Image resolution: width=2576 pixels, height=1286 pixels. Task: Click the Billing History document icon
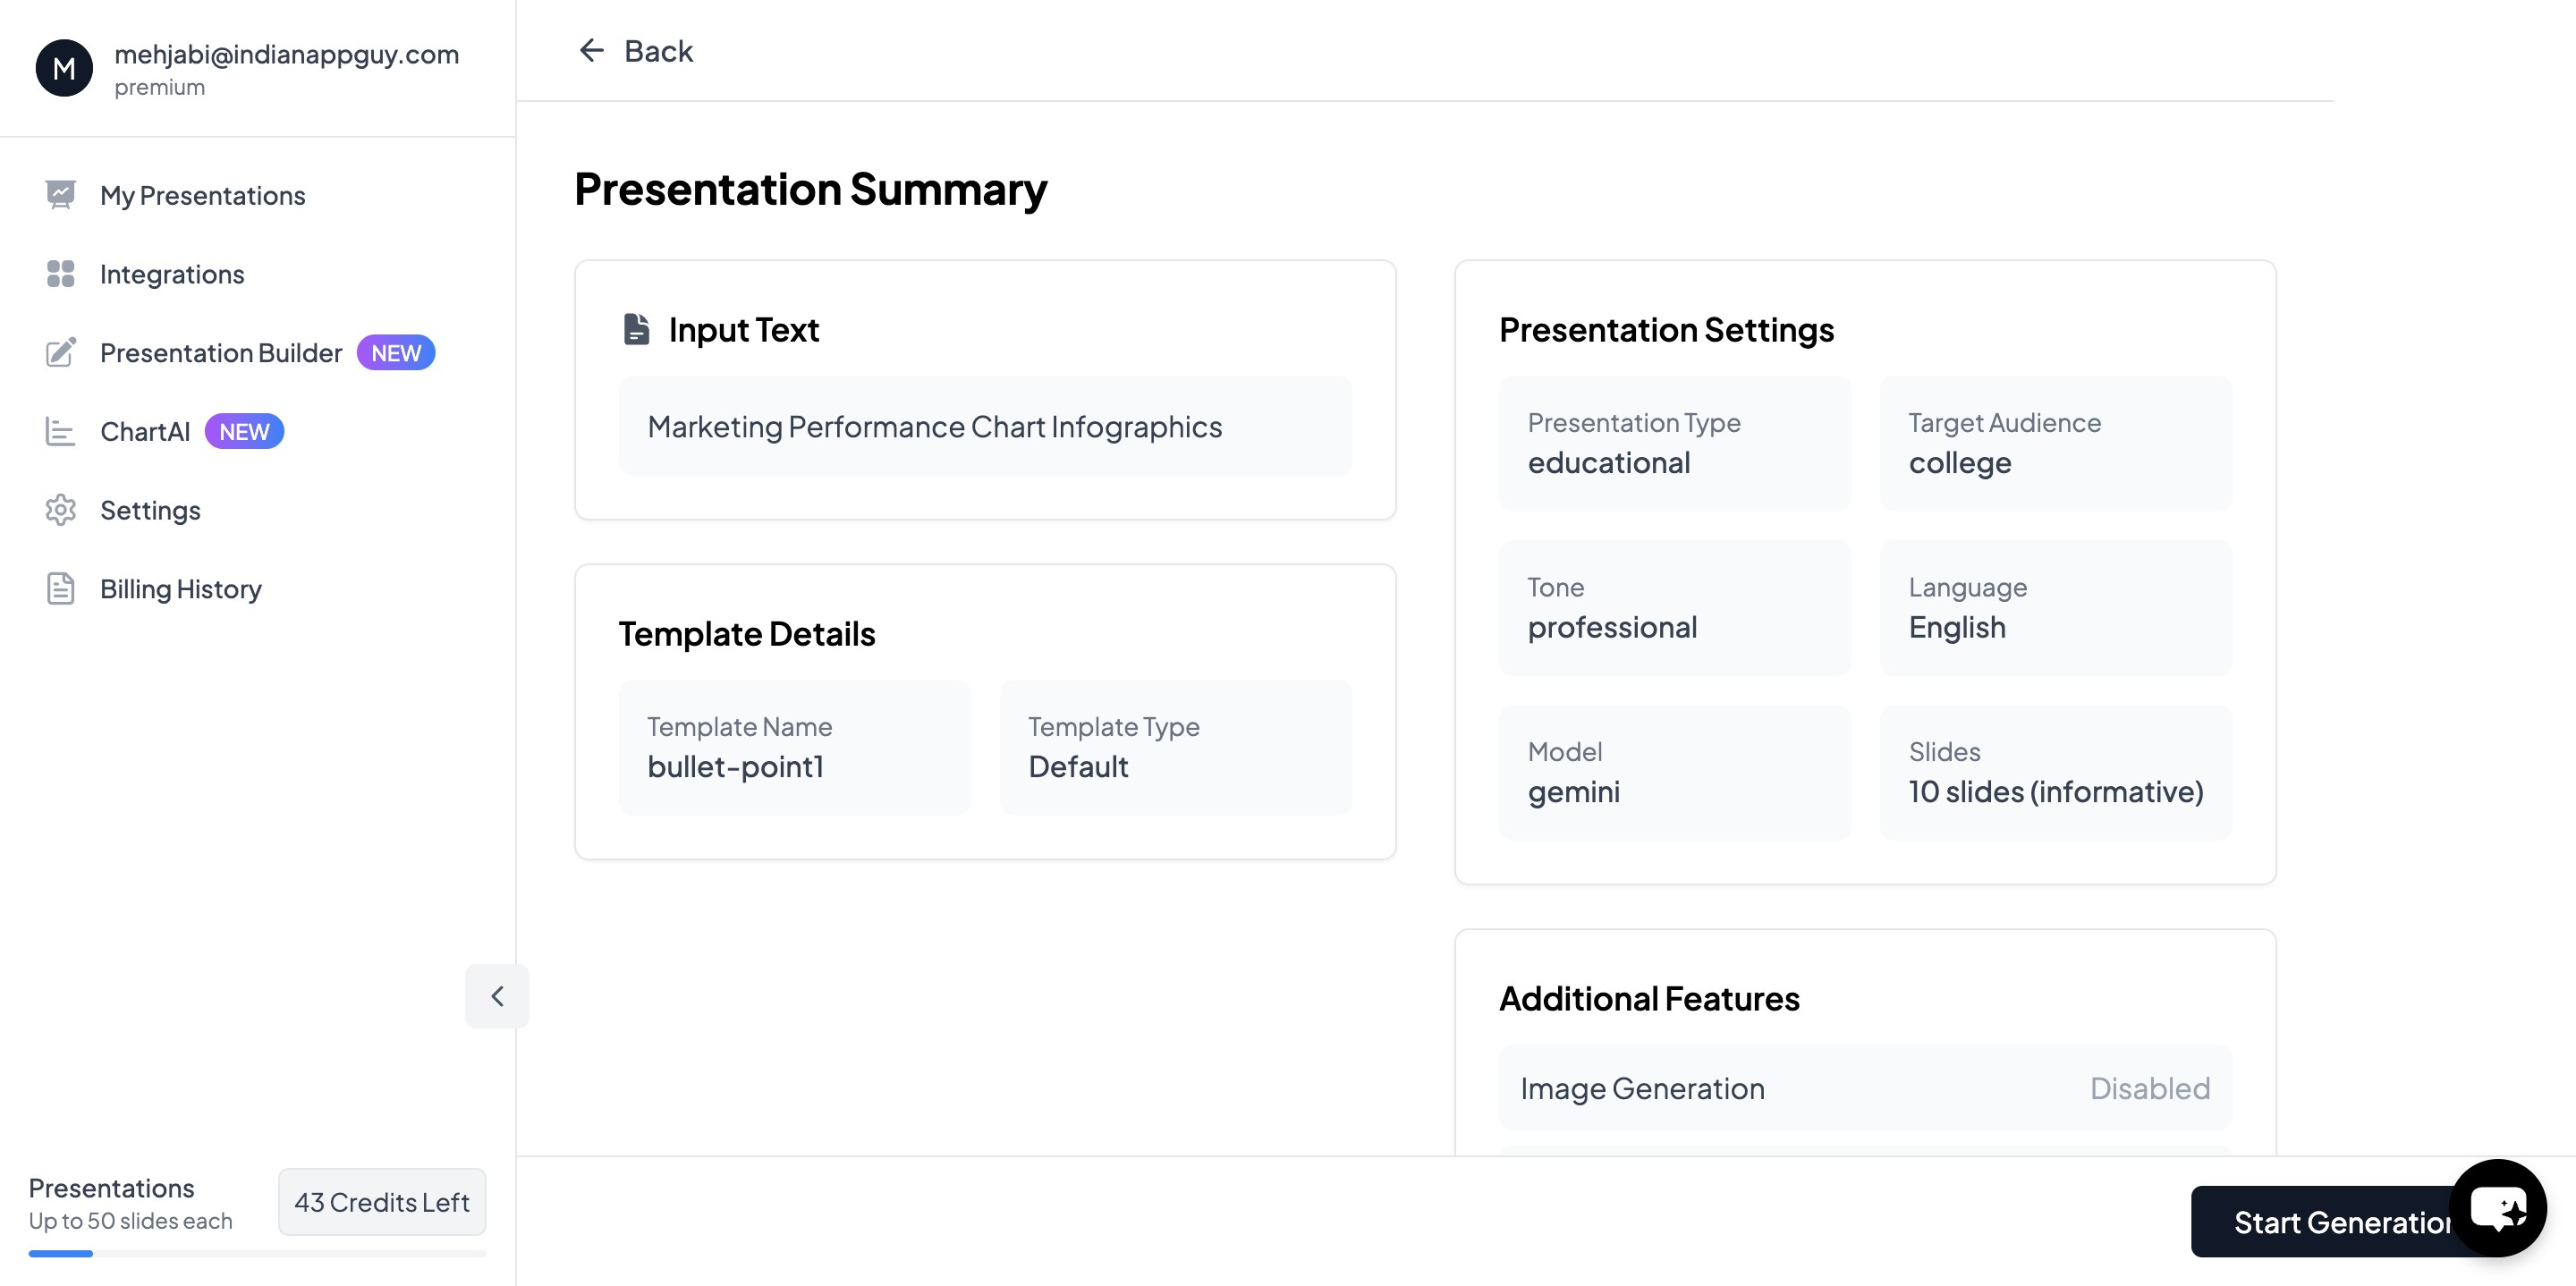60,589
